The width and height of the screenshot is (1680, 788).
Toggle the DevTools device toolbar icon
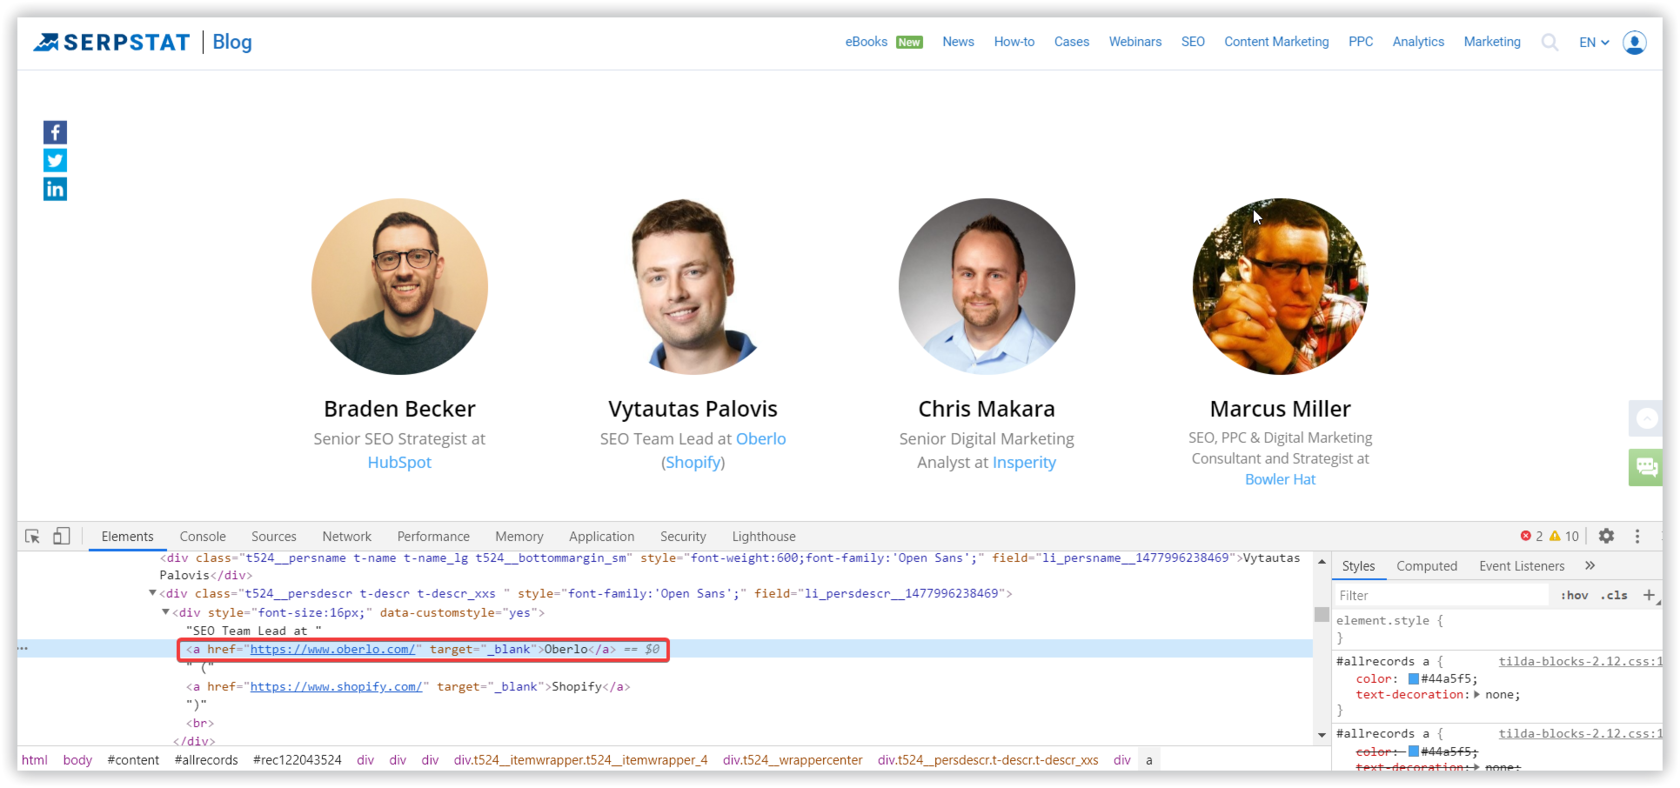(61, 536)
